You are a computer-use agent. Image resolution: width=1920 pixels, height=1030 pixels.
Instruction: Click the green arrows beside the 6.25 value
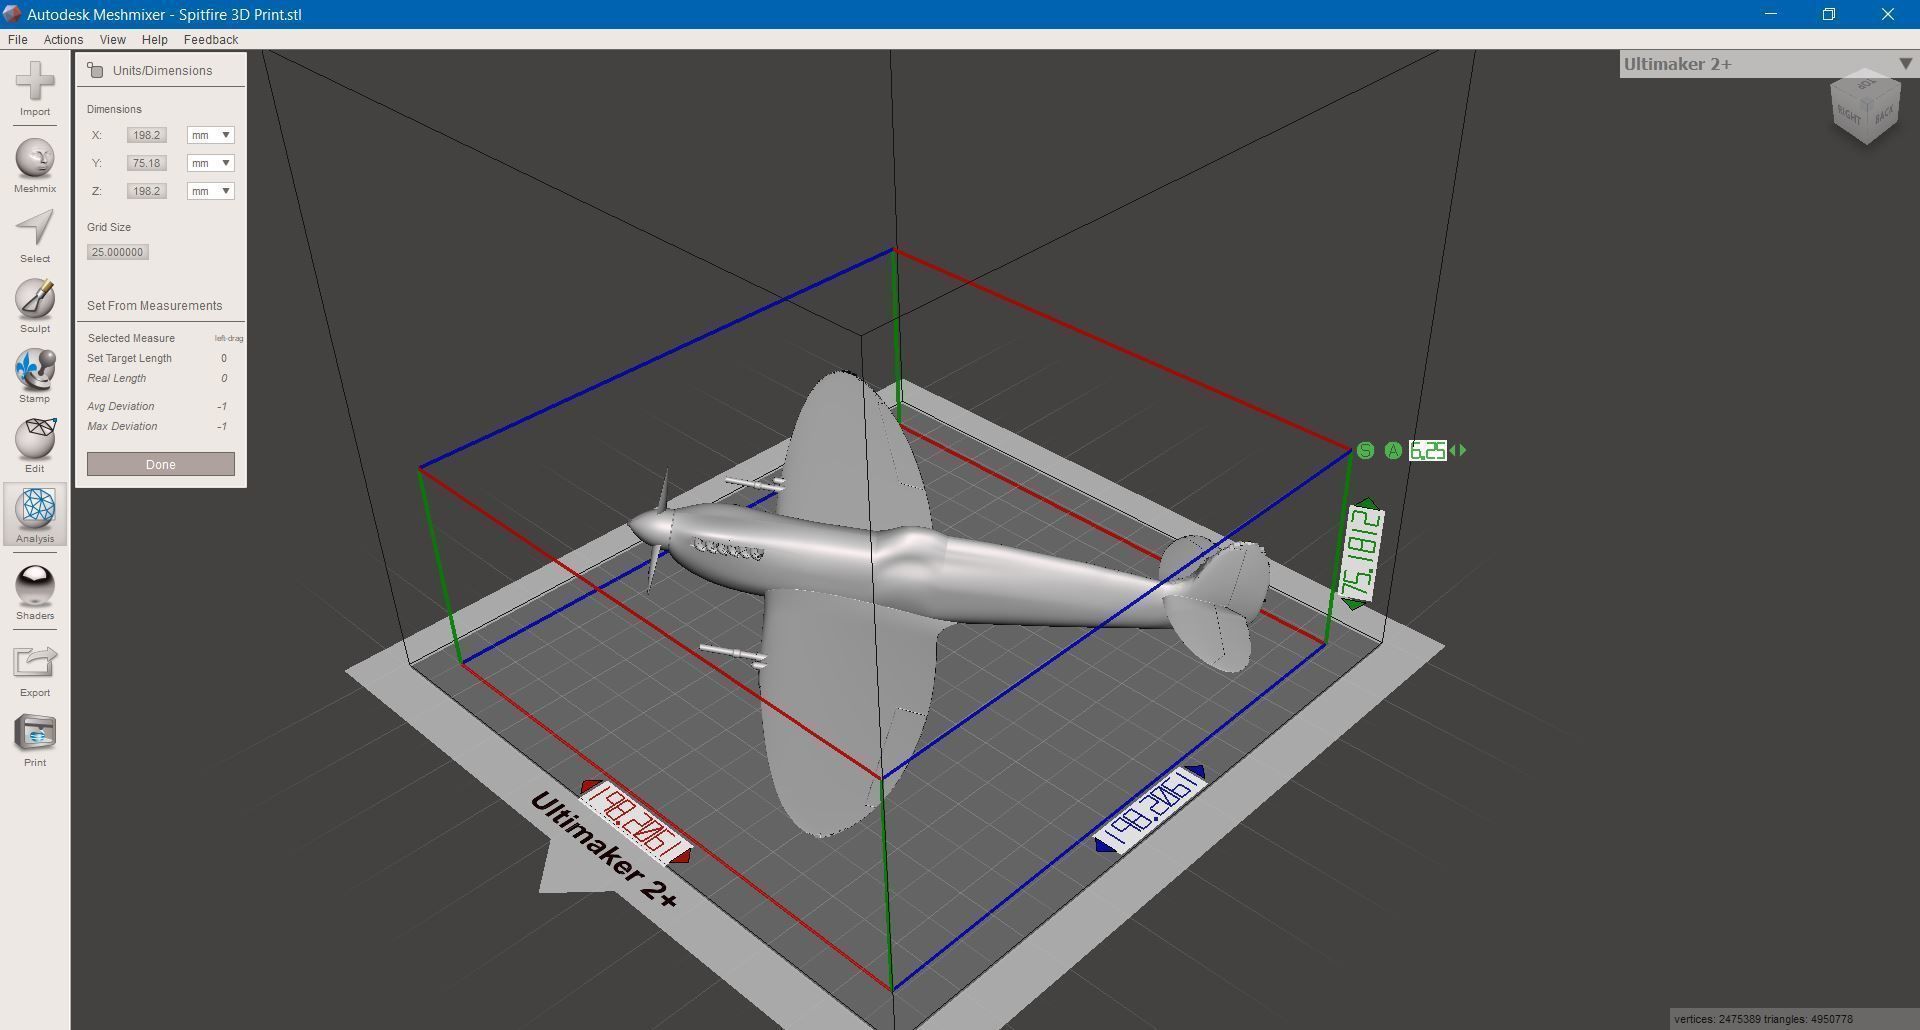pos(1458,451)
